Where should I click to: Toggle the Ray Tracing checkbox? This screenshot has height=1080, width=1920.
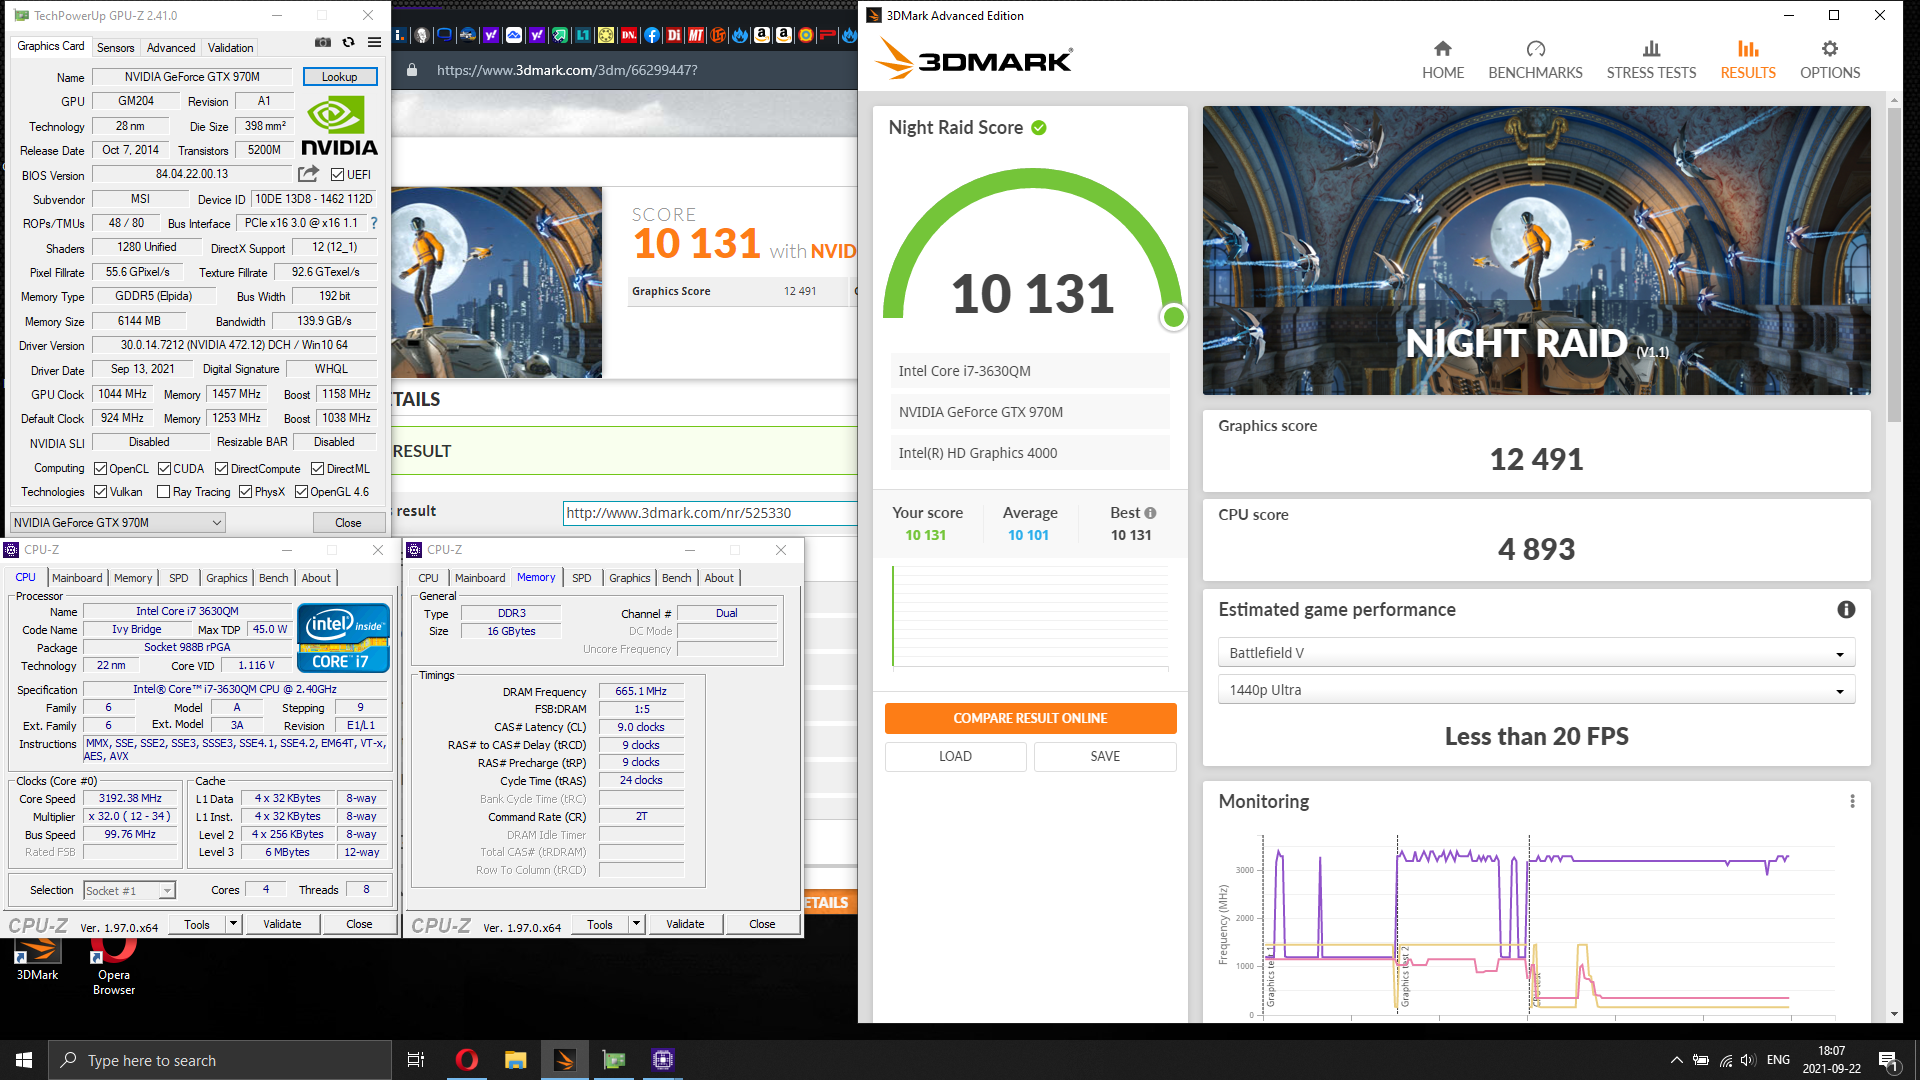click(163, 492)
